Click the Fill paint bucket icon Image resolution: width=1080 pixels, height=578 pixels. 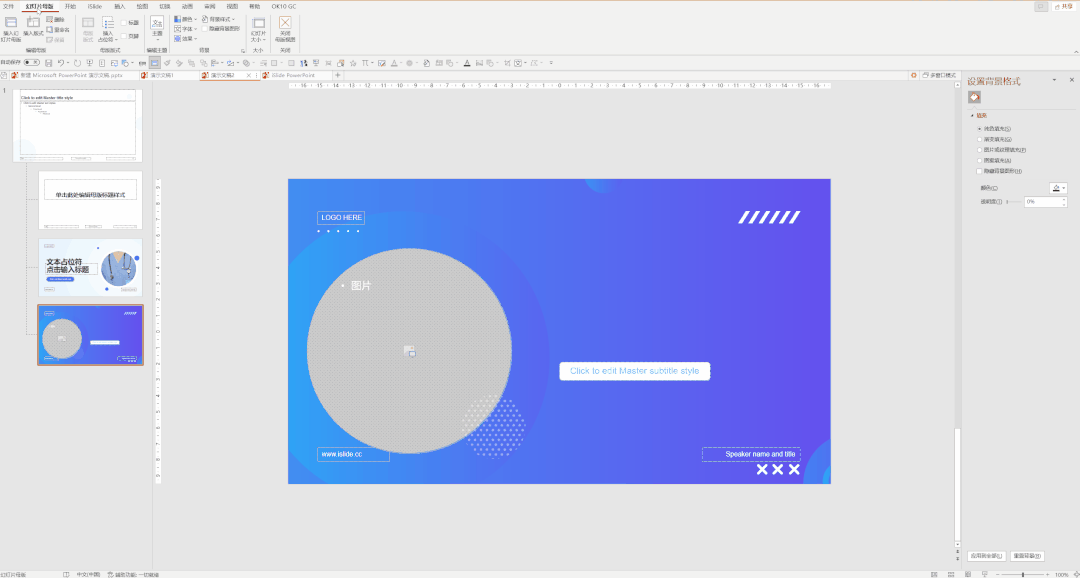[974, 97]
